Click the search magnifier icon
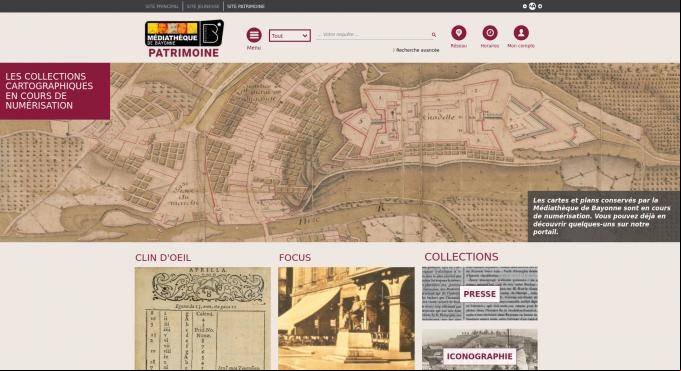Image resolution: width=681 pixels, height=371 pixels. [x=433, y=35]
